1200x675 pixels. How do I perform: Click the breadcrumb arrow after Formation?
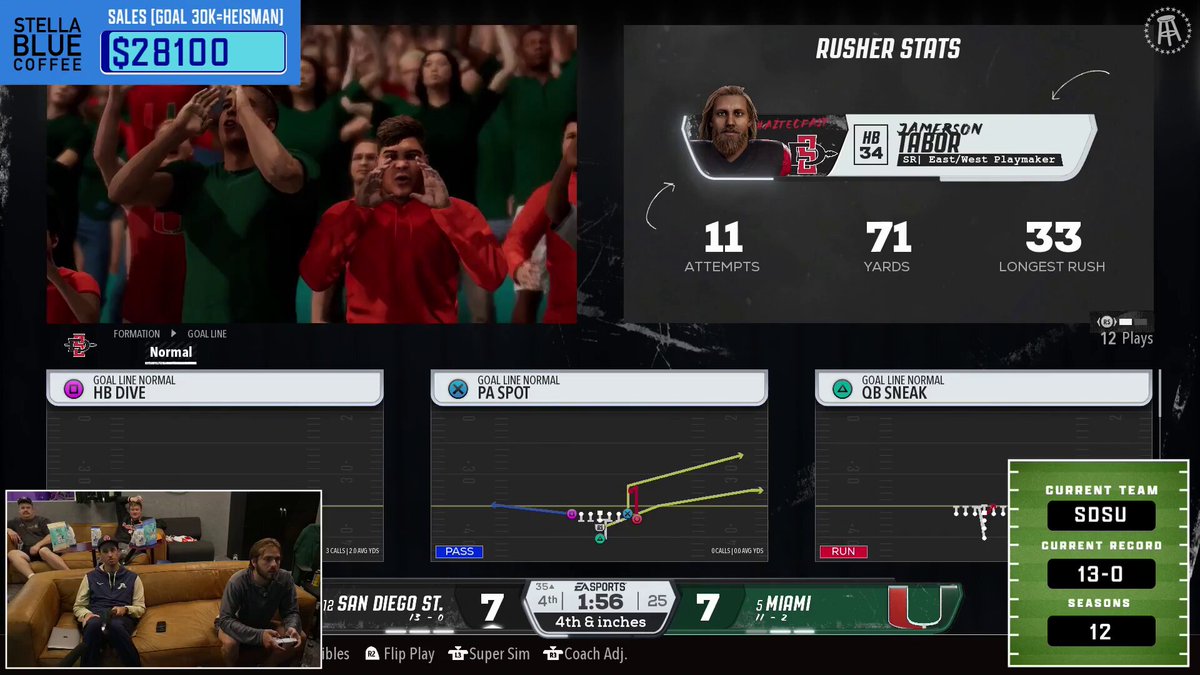coord(172,334)
